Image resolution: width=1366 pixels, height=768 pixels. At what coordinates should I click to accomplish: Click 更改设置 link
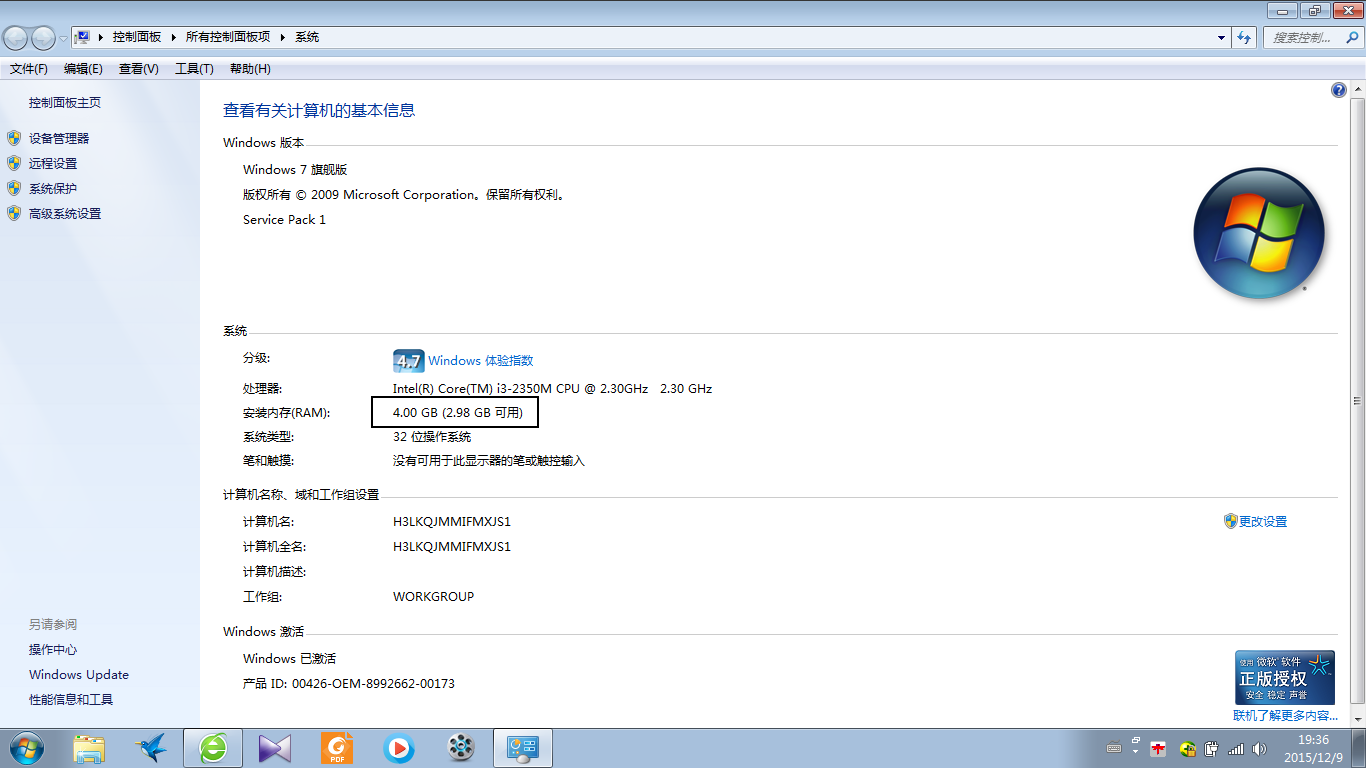1263,521
